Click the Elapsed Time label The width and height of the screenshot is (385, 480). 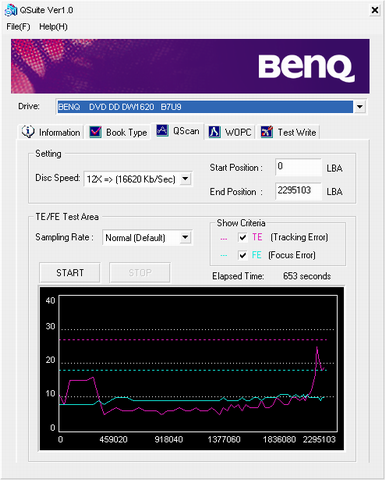(238, 276)
